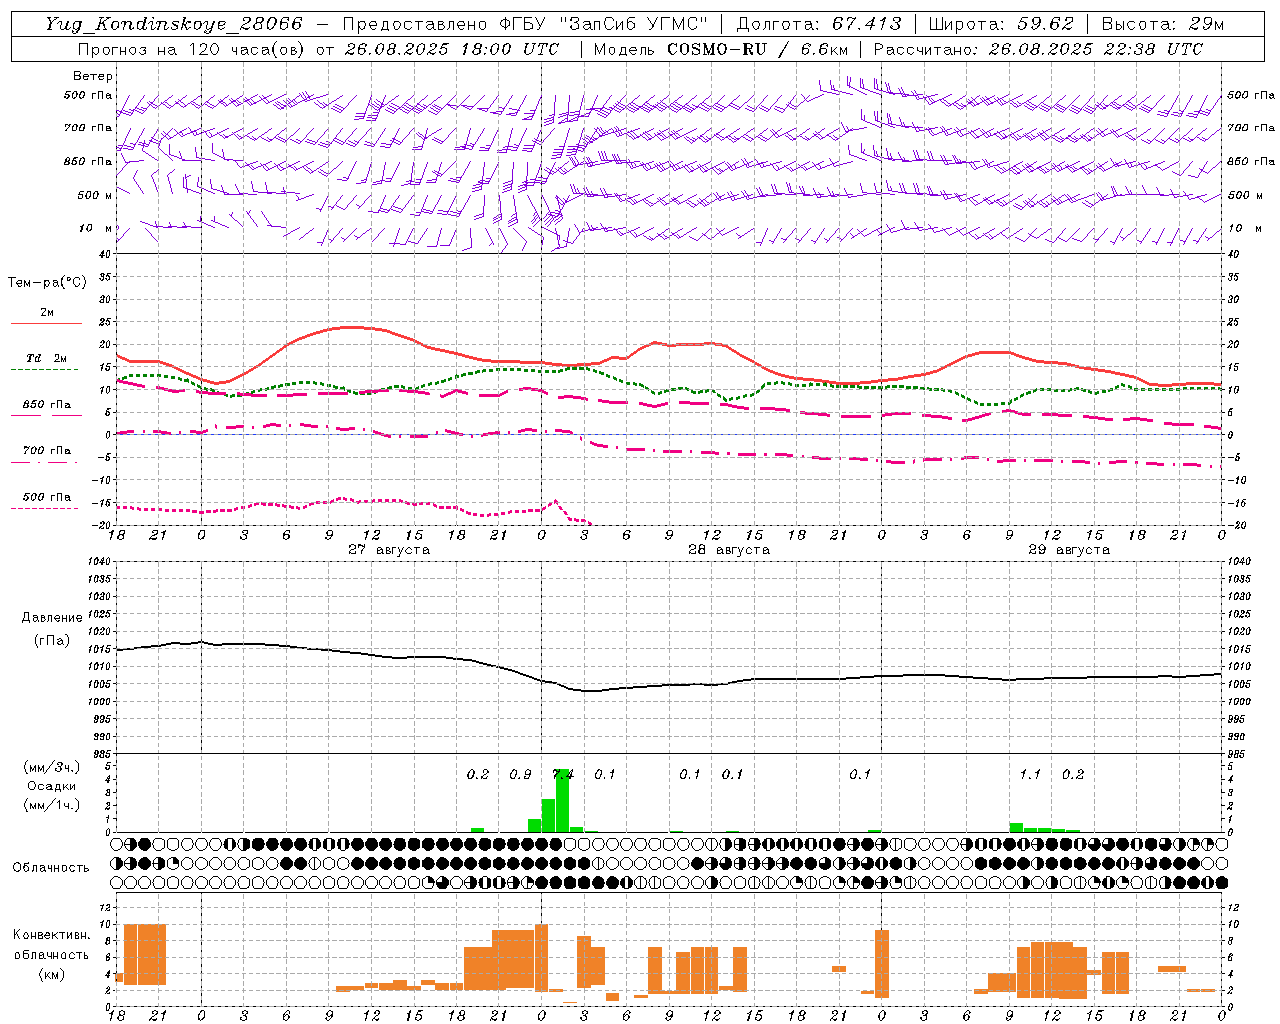This screenshot has height=1024, width=1280.
Task: Click the precipitation value '0.9'
Action: coord(520,775)
